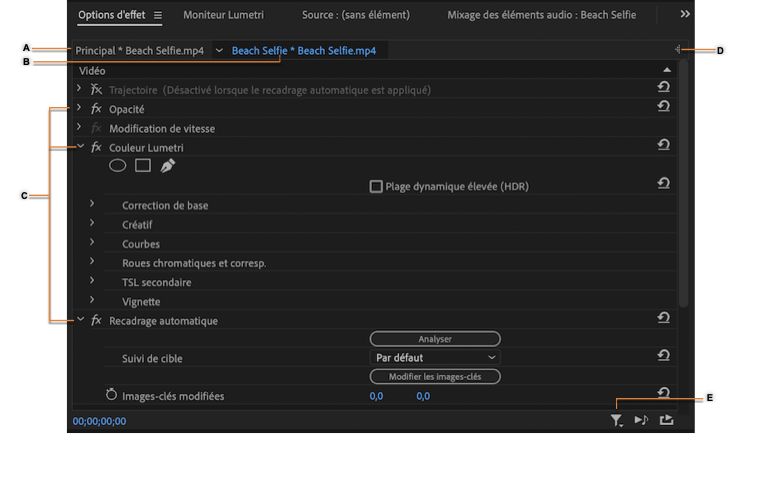Select the Correction de base label
The height and width of the screenshot is (499, 760).
point(165,205)
